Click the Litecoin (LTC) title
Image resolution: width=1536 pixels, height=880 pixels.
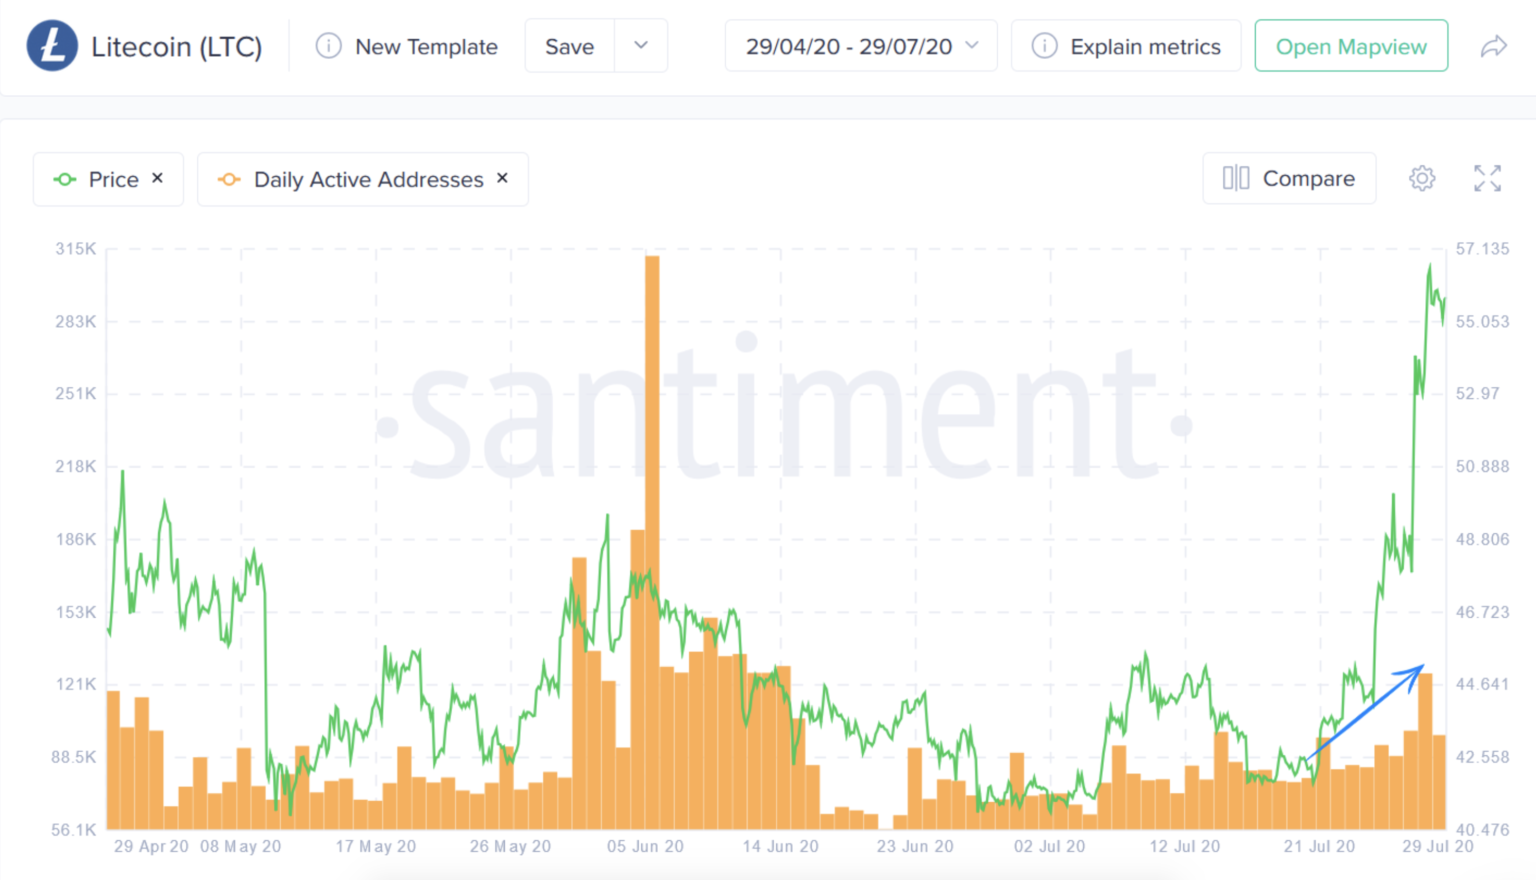pos(177,47)
